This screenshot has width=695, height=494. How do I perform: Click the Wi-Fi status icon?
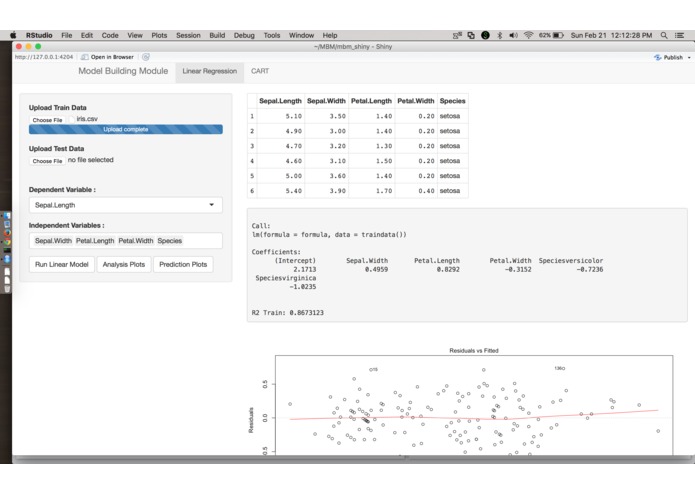tap(528, 35)
